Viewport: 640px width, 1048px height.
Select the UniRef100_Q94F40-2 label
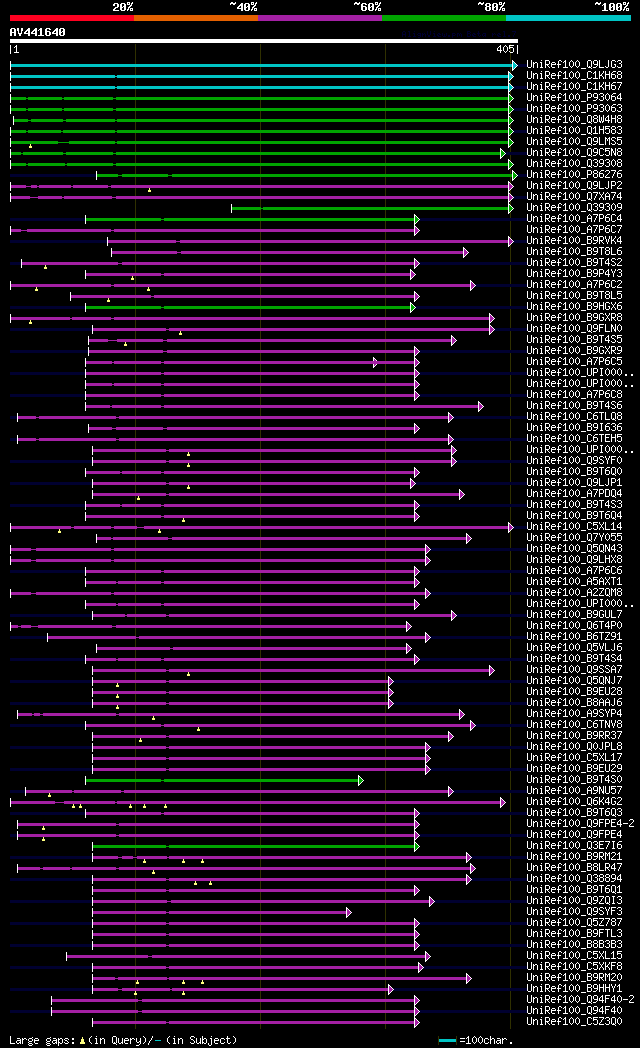coord(580,1001)
